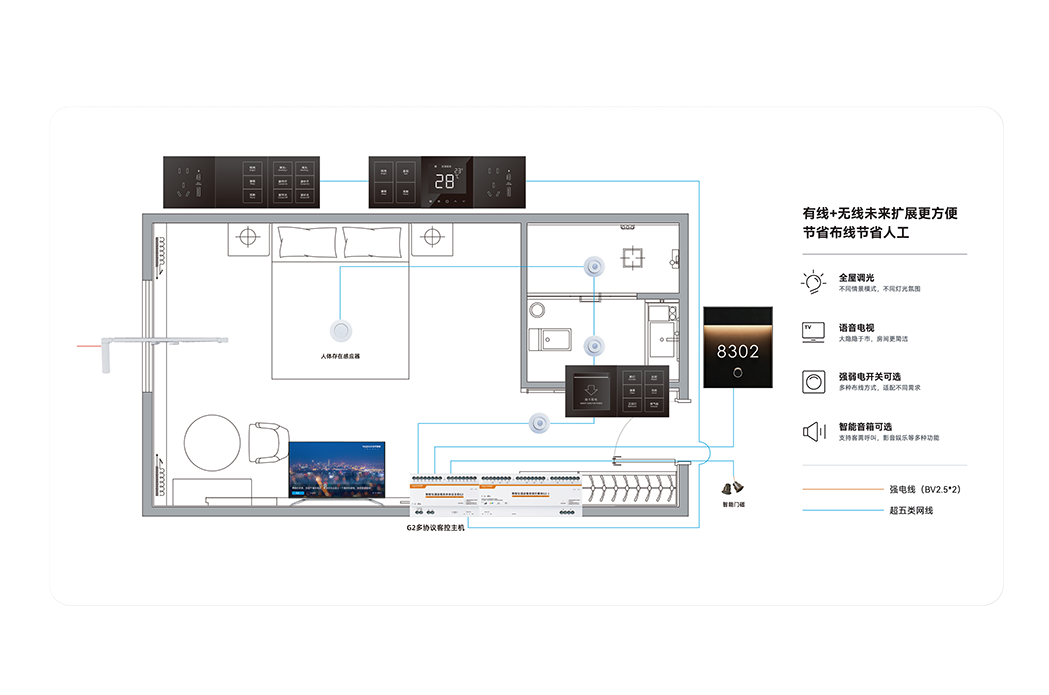Screen dimensions: 1049x695
Task: Click the speaker icon beside 智能音箱可选
Action: (x=814, y=431)
